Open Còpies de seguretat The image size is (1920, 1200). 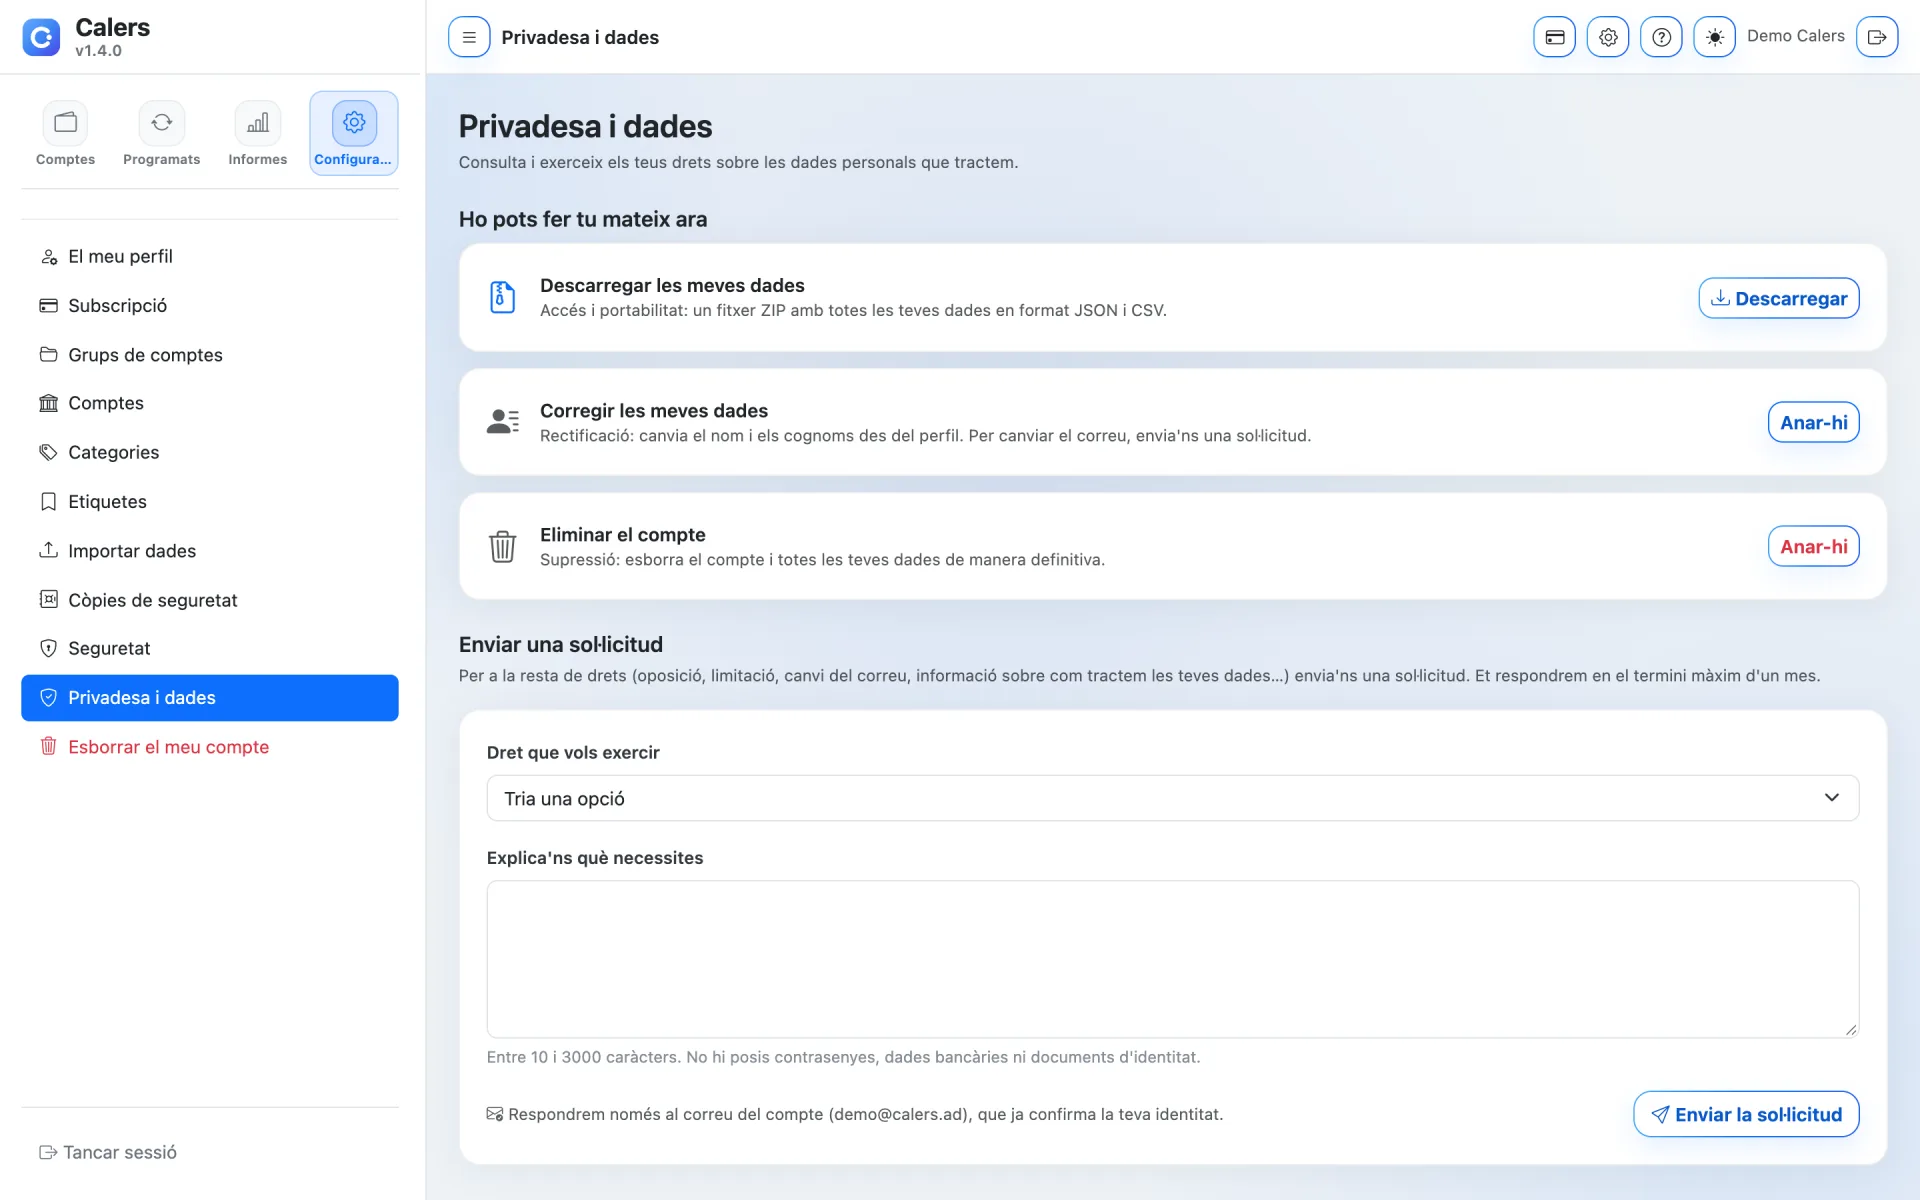point(210,599)
